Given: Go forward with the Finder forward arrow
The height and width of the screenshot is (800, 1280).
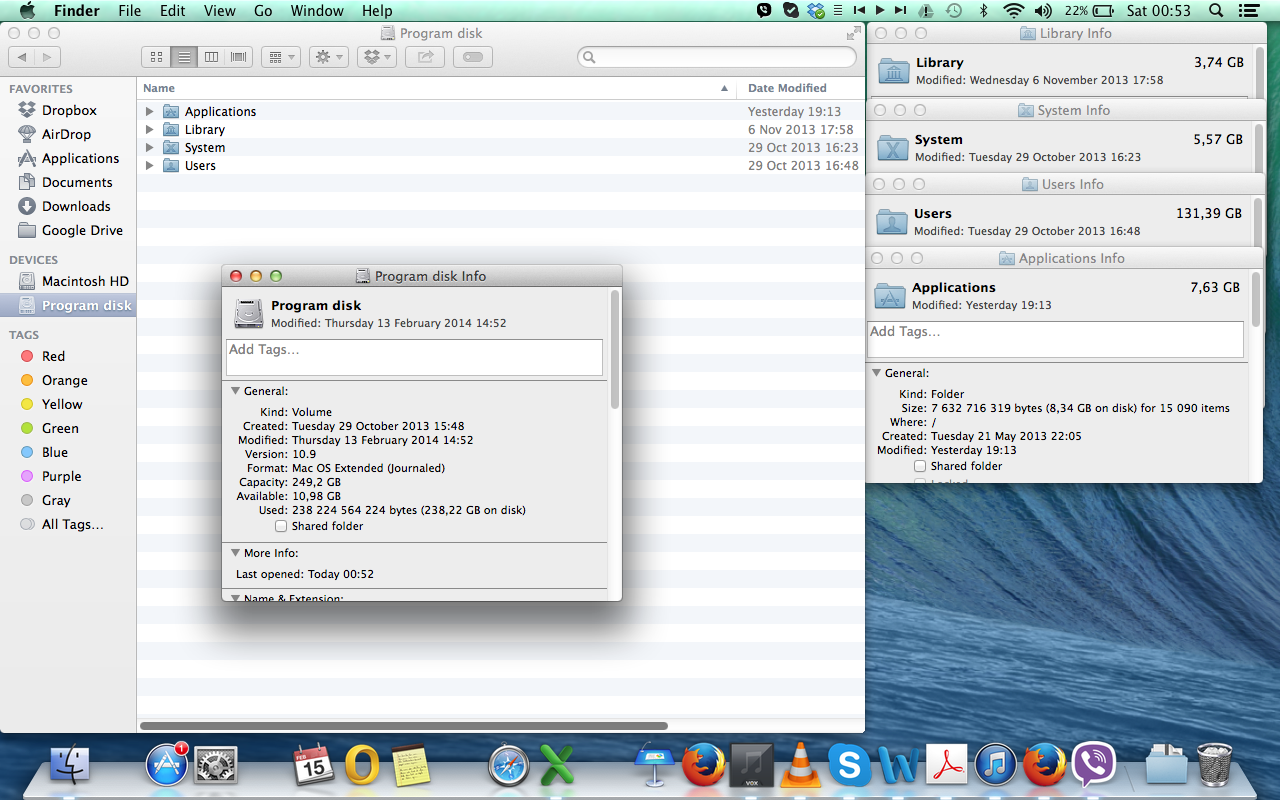Looking at the screenshot, I should coord(48,57).
